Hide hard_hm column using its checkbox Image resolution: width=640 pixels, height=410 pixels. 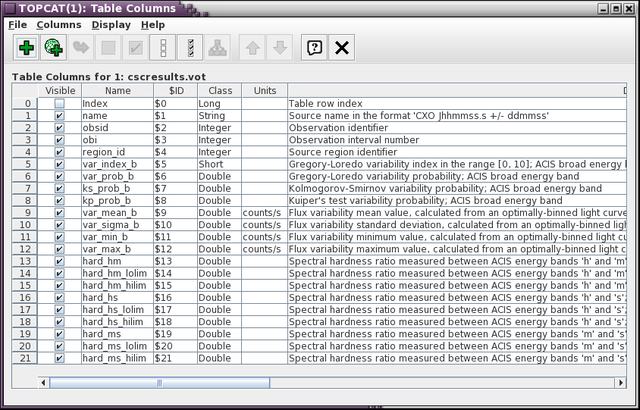[60, 261]
